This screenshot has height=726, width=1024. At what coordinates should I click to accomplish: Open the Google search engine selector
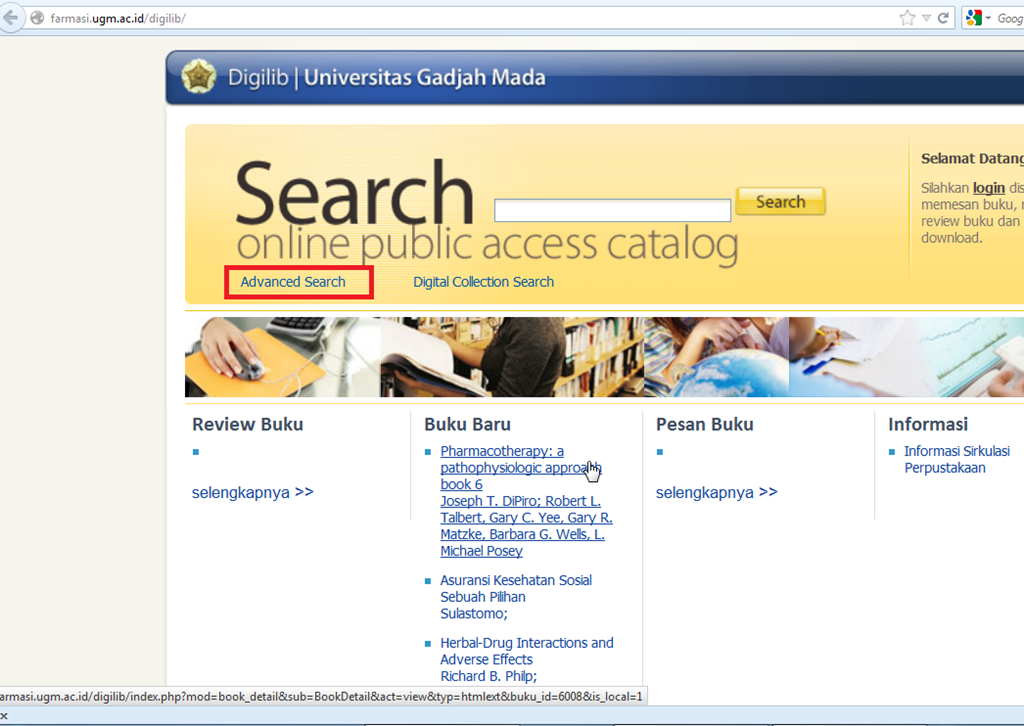[978, 18]
